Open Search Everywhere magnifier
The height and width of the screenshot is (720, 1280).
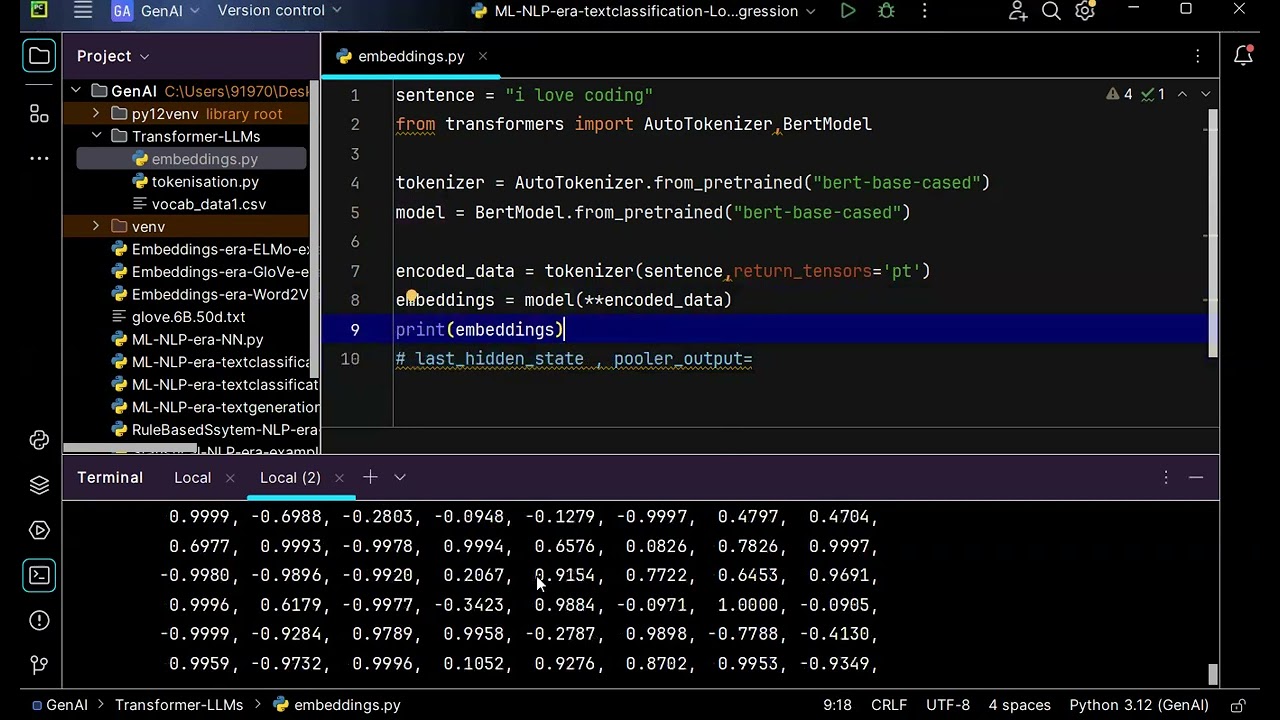coord(1051,11)
